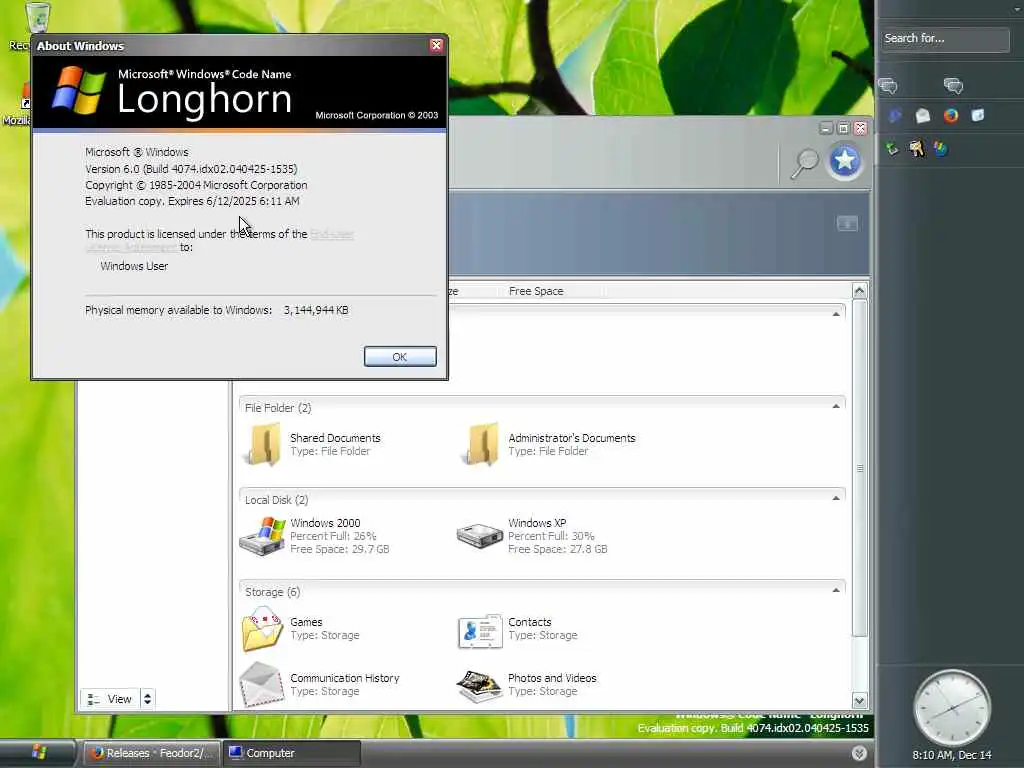Select the Games storage item

(301, 628)
